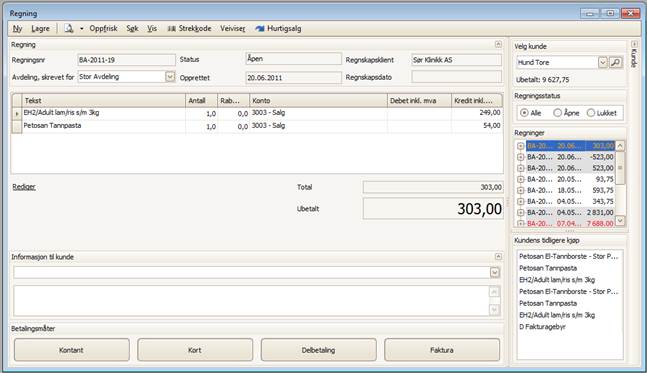Viewport: 647px width, 373px height.
Task: Click the 249,00 credit cell
Action: click(477, 113)
